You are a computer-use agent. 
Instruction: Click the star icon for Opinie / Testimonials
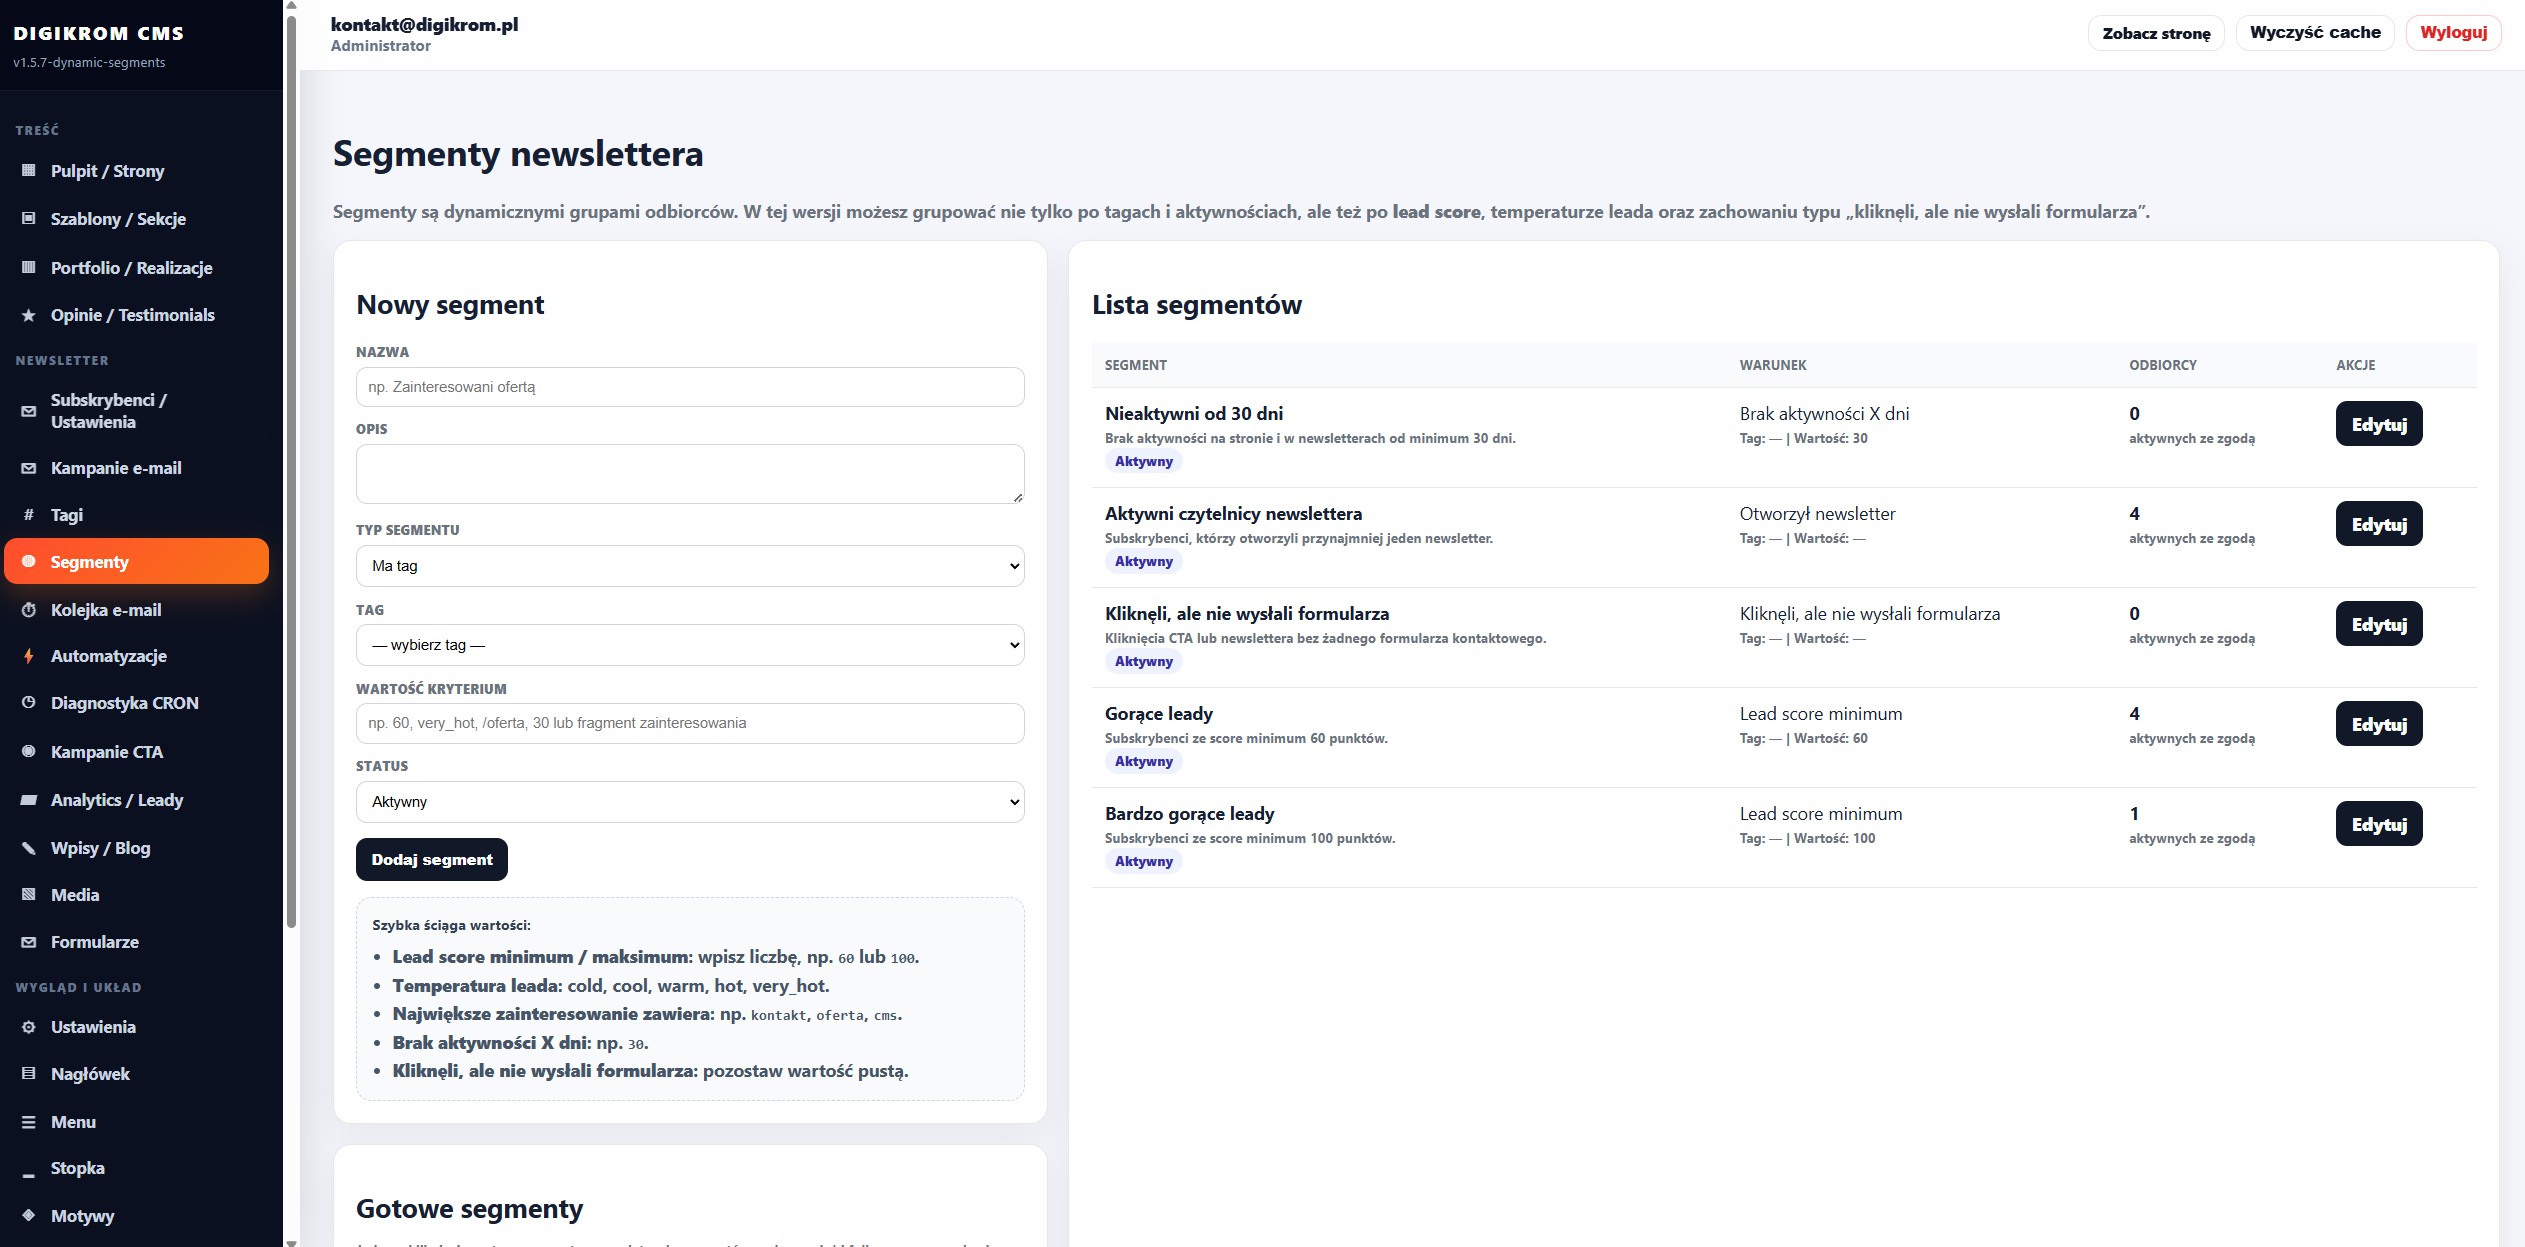click(x=29, y=315)
